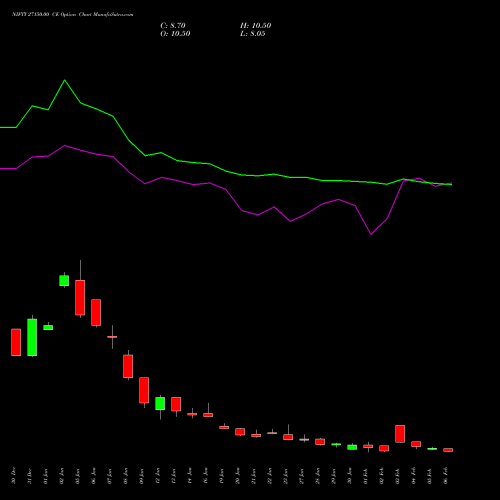Click the 30 Dec date label
500x500 pixels.
pyautogui.click(x=14, y=476)
